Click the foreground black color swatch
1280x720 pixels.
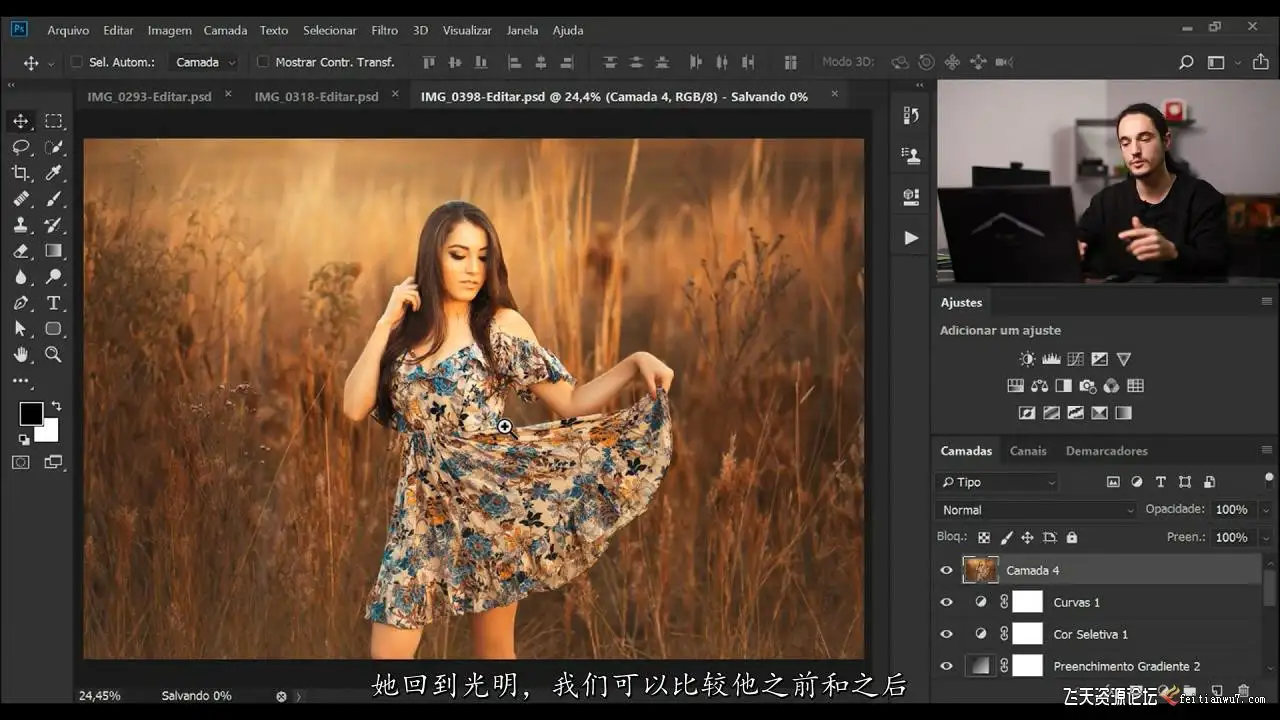click(x=31, y=413)
